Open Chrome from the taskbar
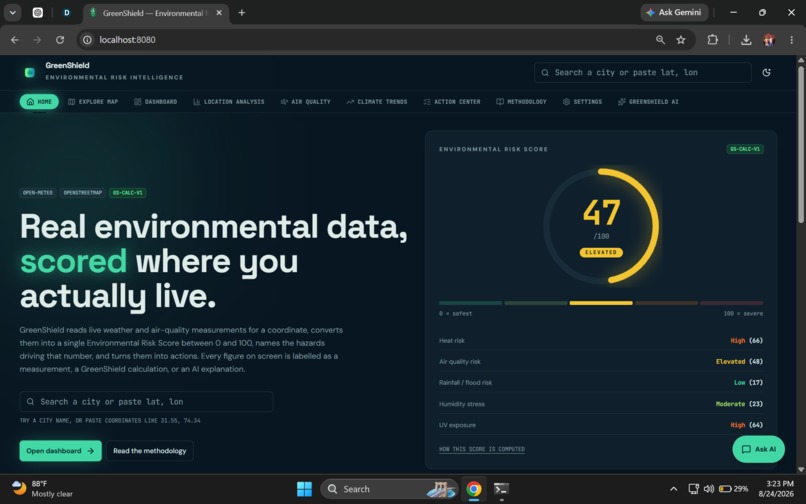The image size is (806, 504). (x=473, y=489)
